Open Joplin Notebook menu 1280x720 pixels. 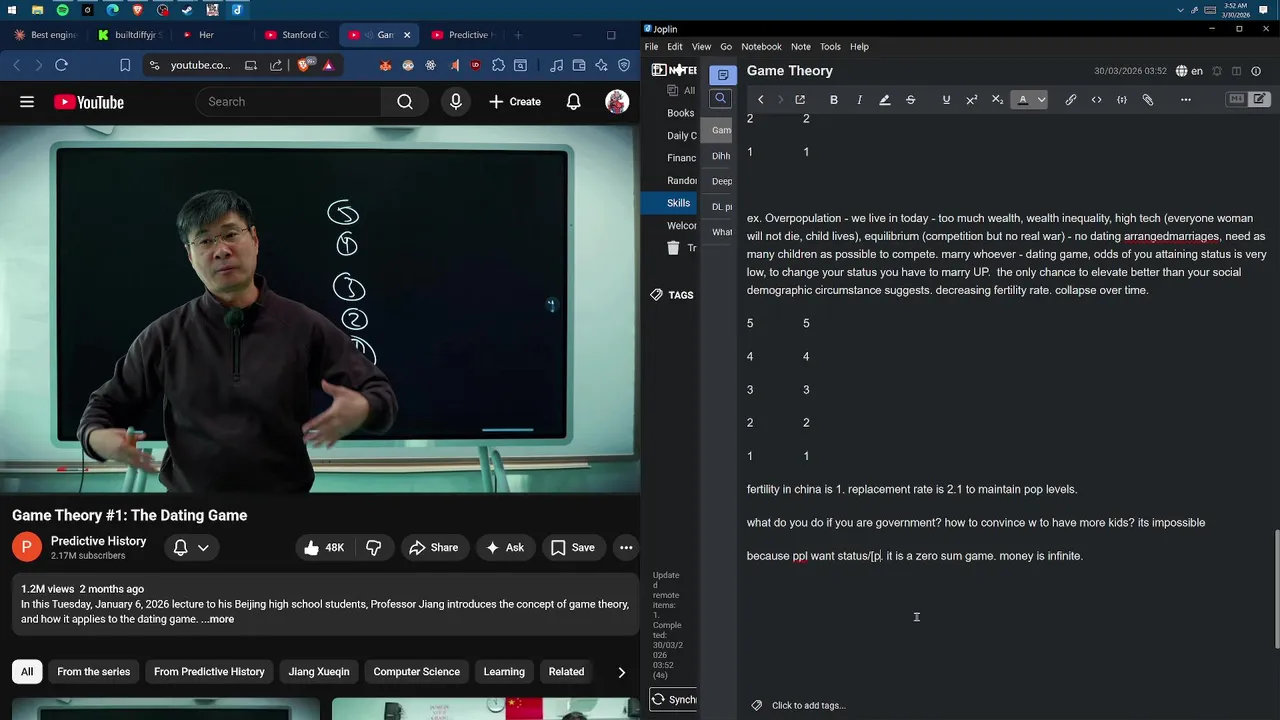[x=761, y=47]
